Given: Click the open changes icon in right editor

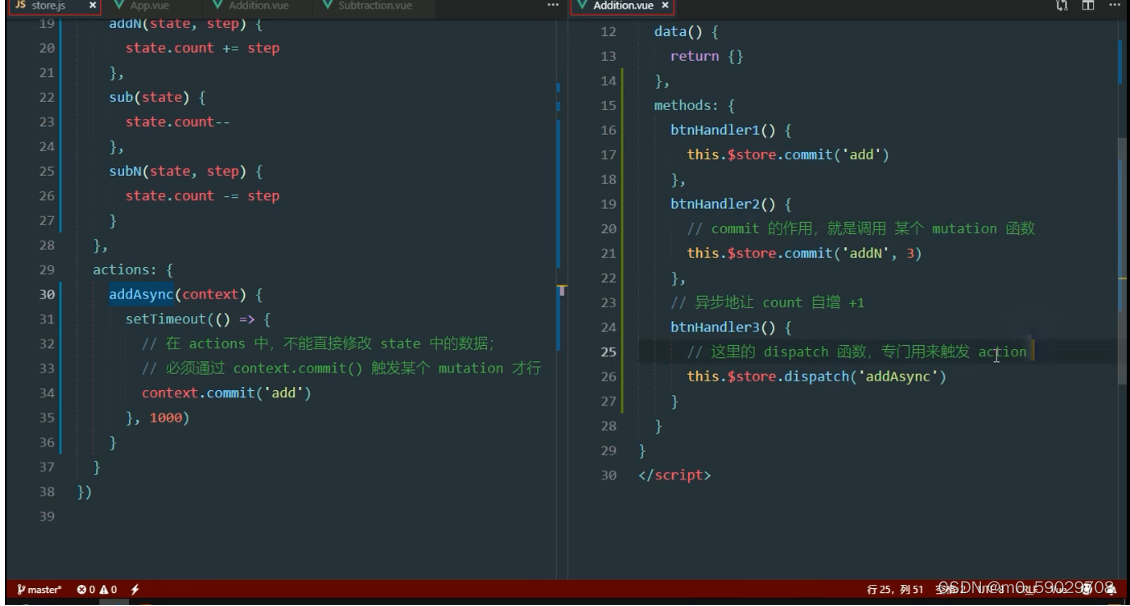Looking at the screenshot, I should (1062, 5).
